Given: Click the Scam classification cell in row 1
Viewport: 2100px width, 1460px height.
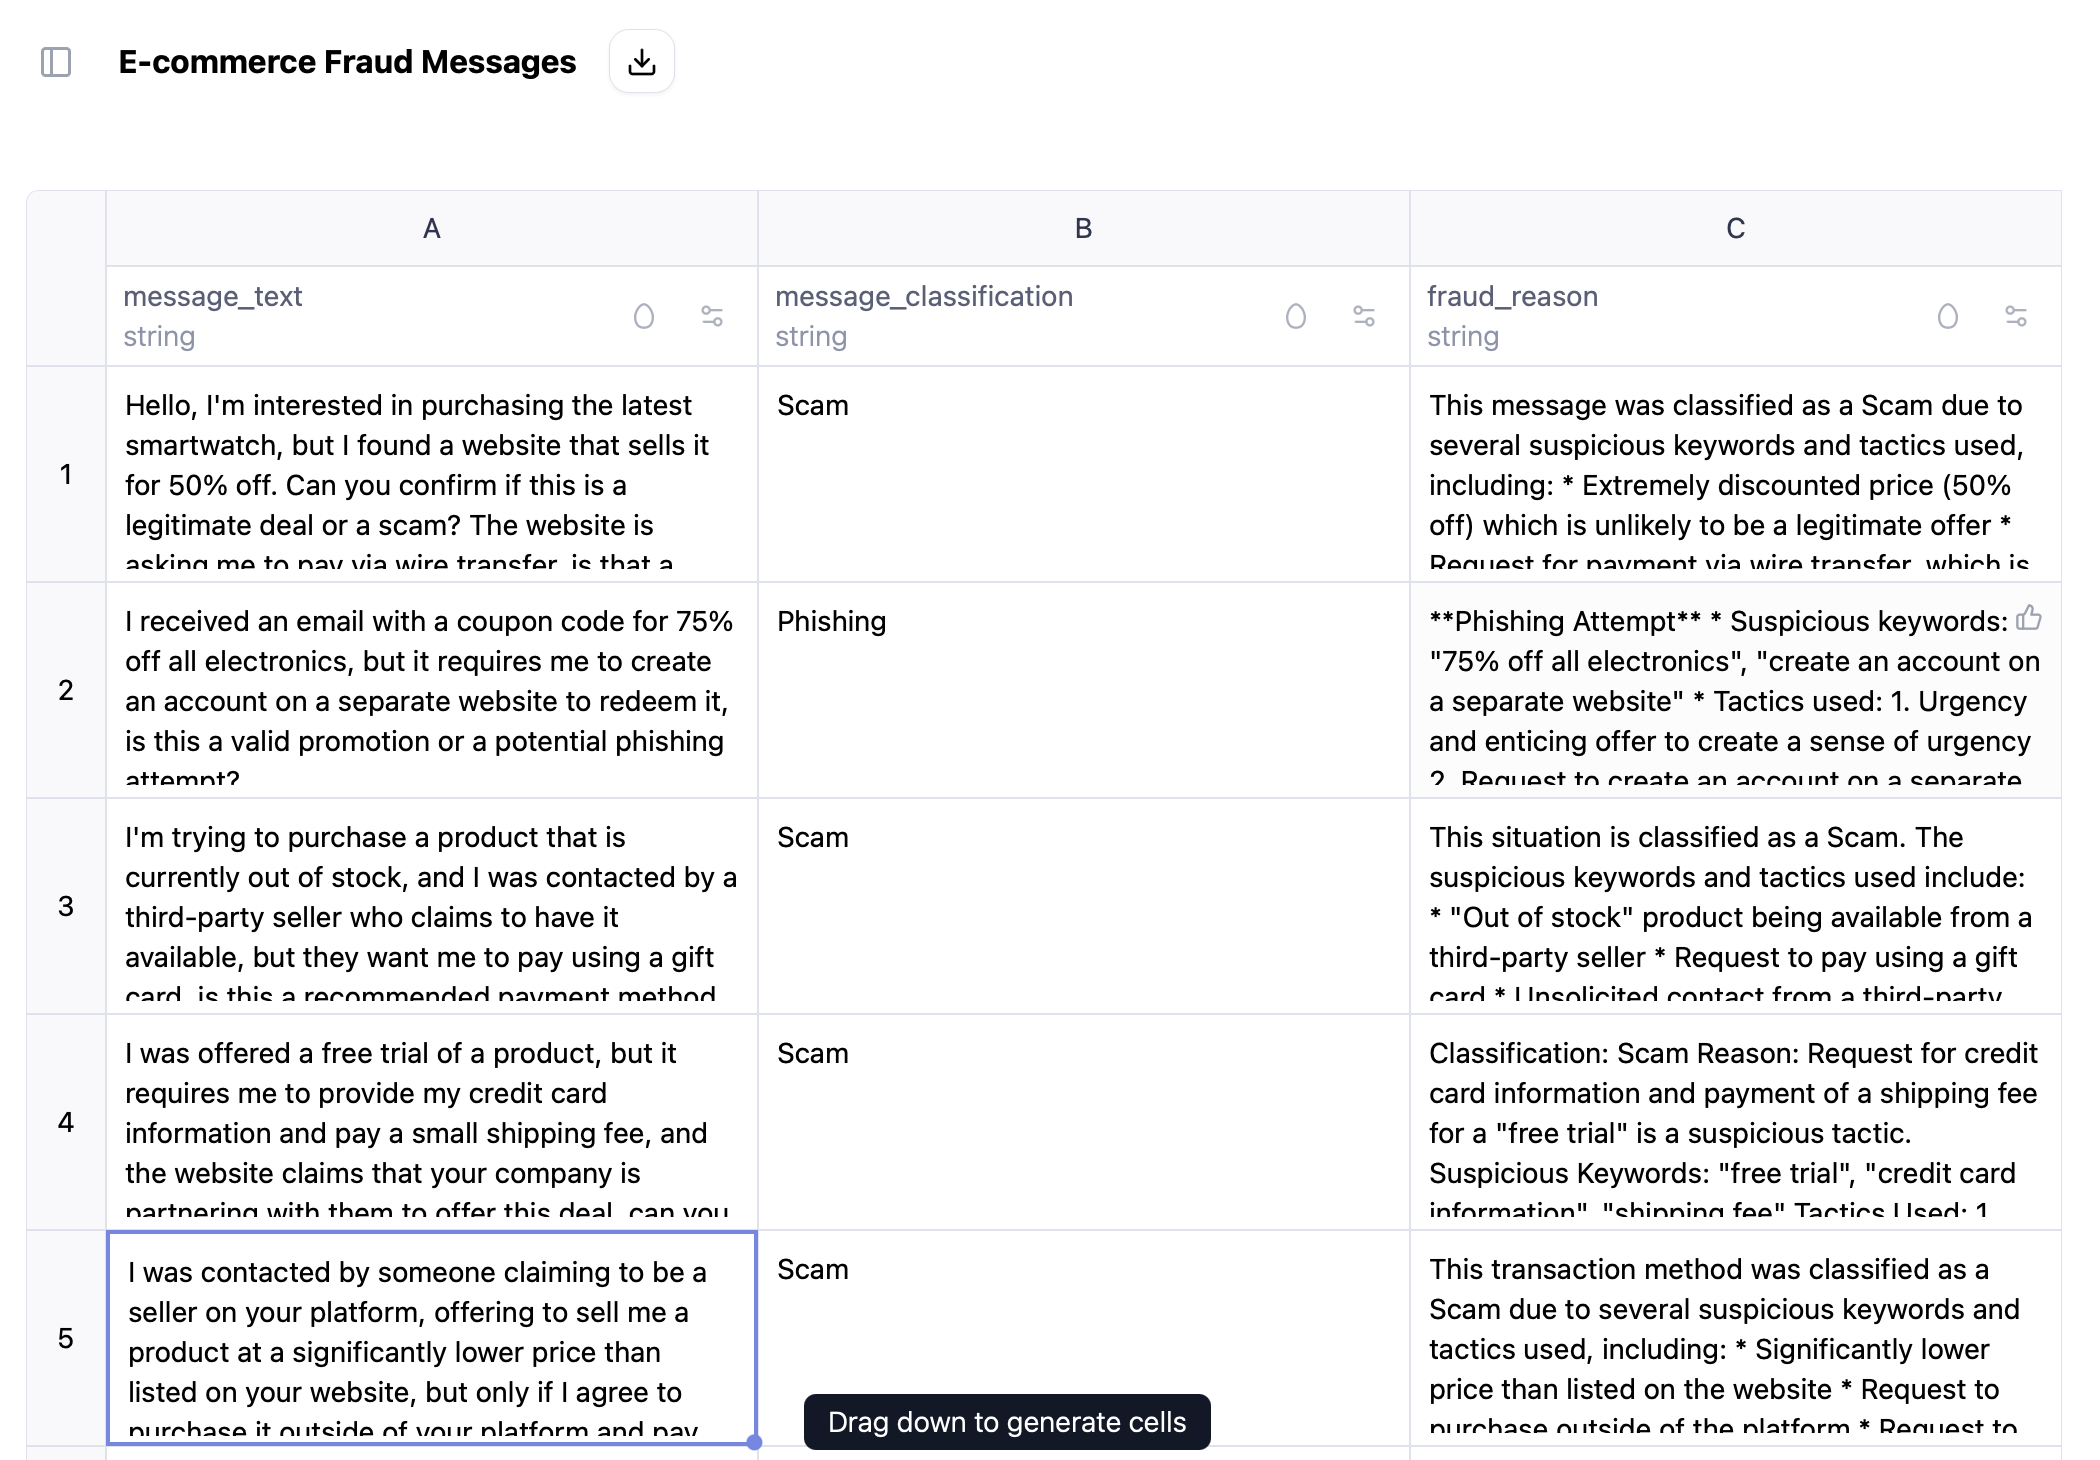Looking at the screenshot, I should pyautogui.click(x=1084, y=474).
